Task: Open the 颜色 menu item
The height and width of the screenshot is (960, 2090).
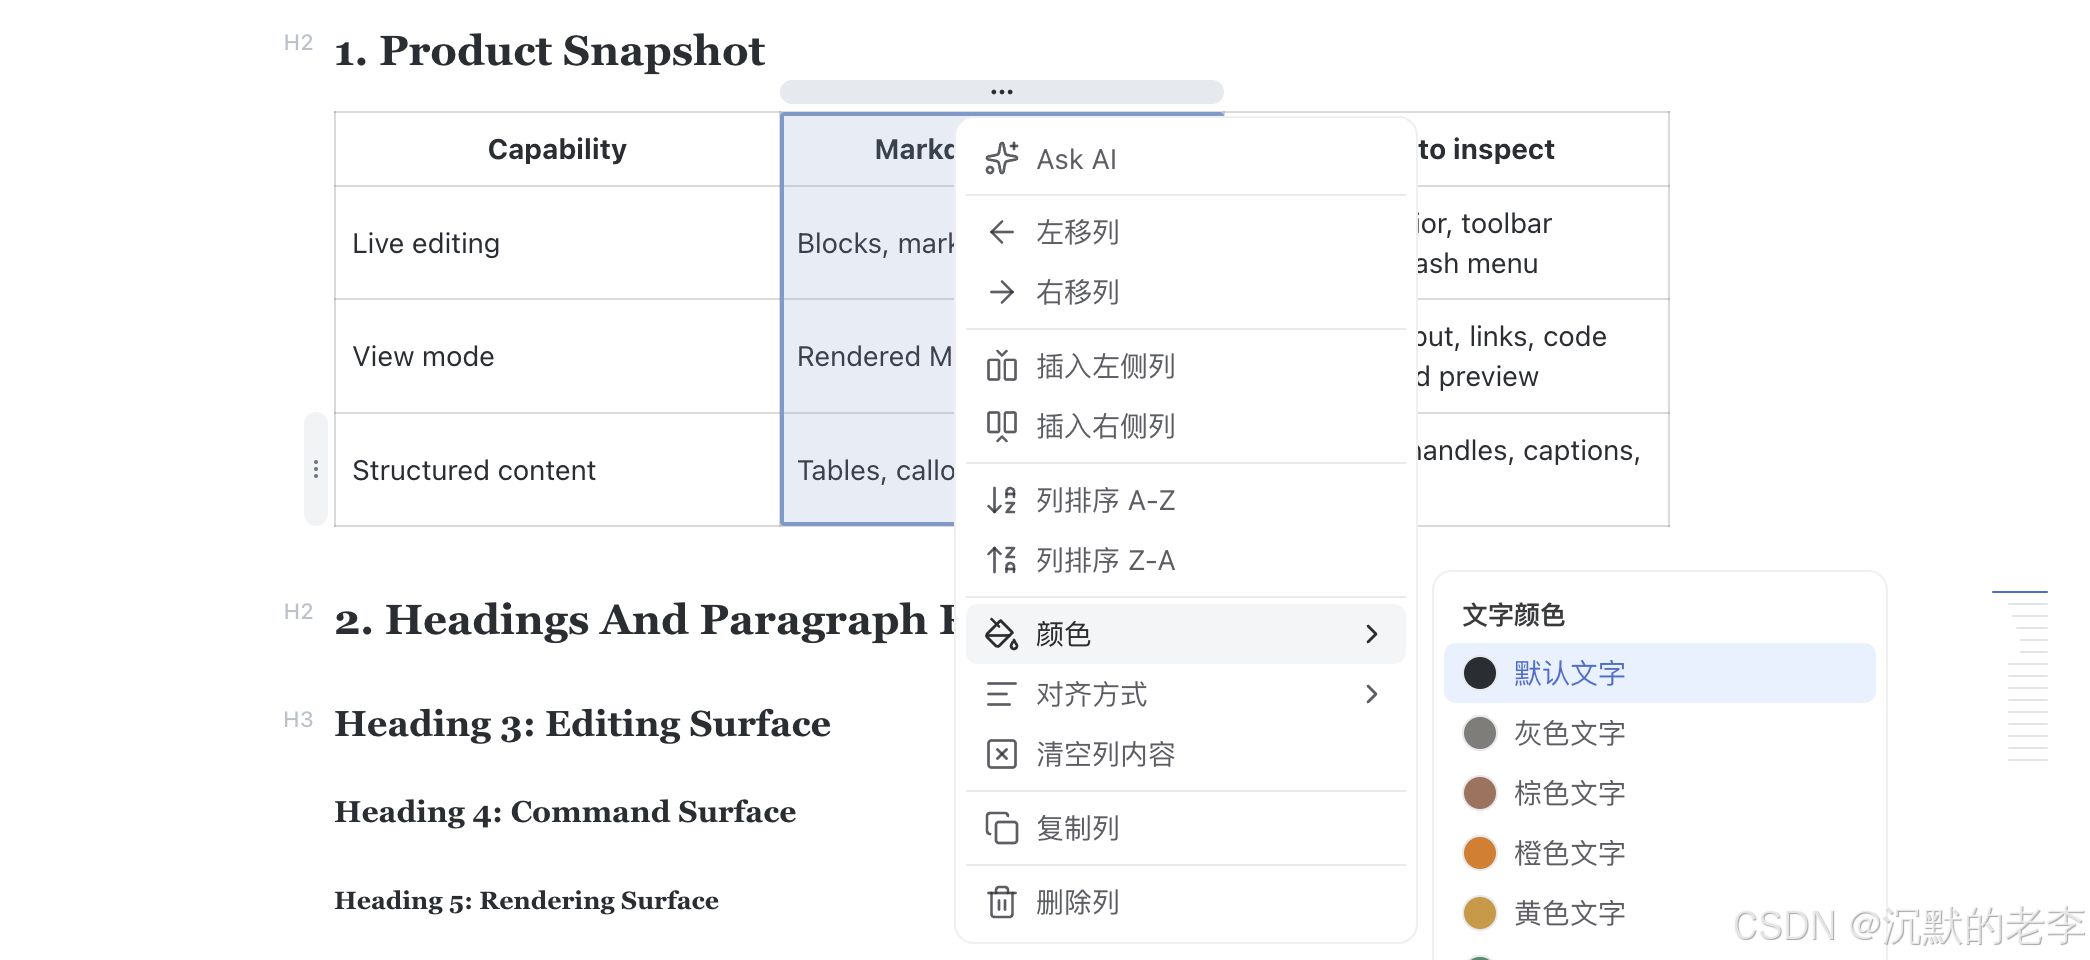Action: pos(1186,634)
